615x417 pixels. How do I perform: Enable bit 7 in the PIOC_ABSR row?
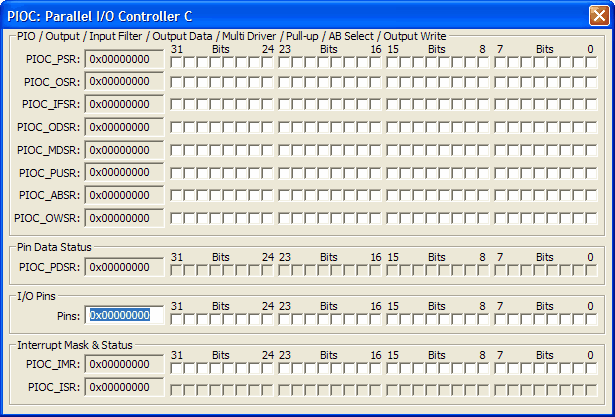coord(500,195)
